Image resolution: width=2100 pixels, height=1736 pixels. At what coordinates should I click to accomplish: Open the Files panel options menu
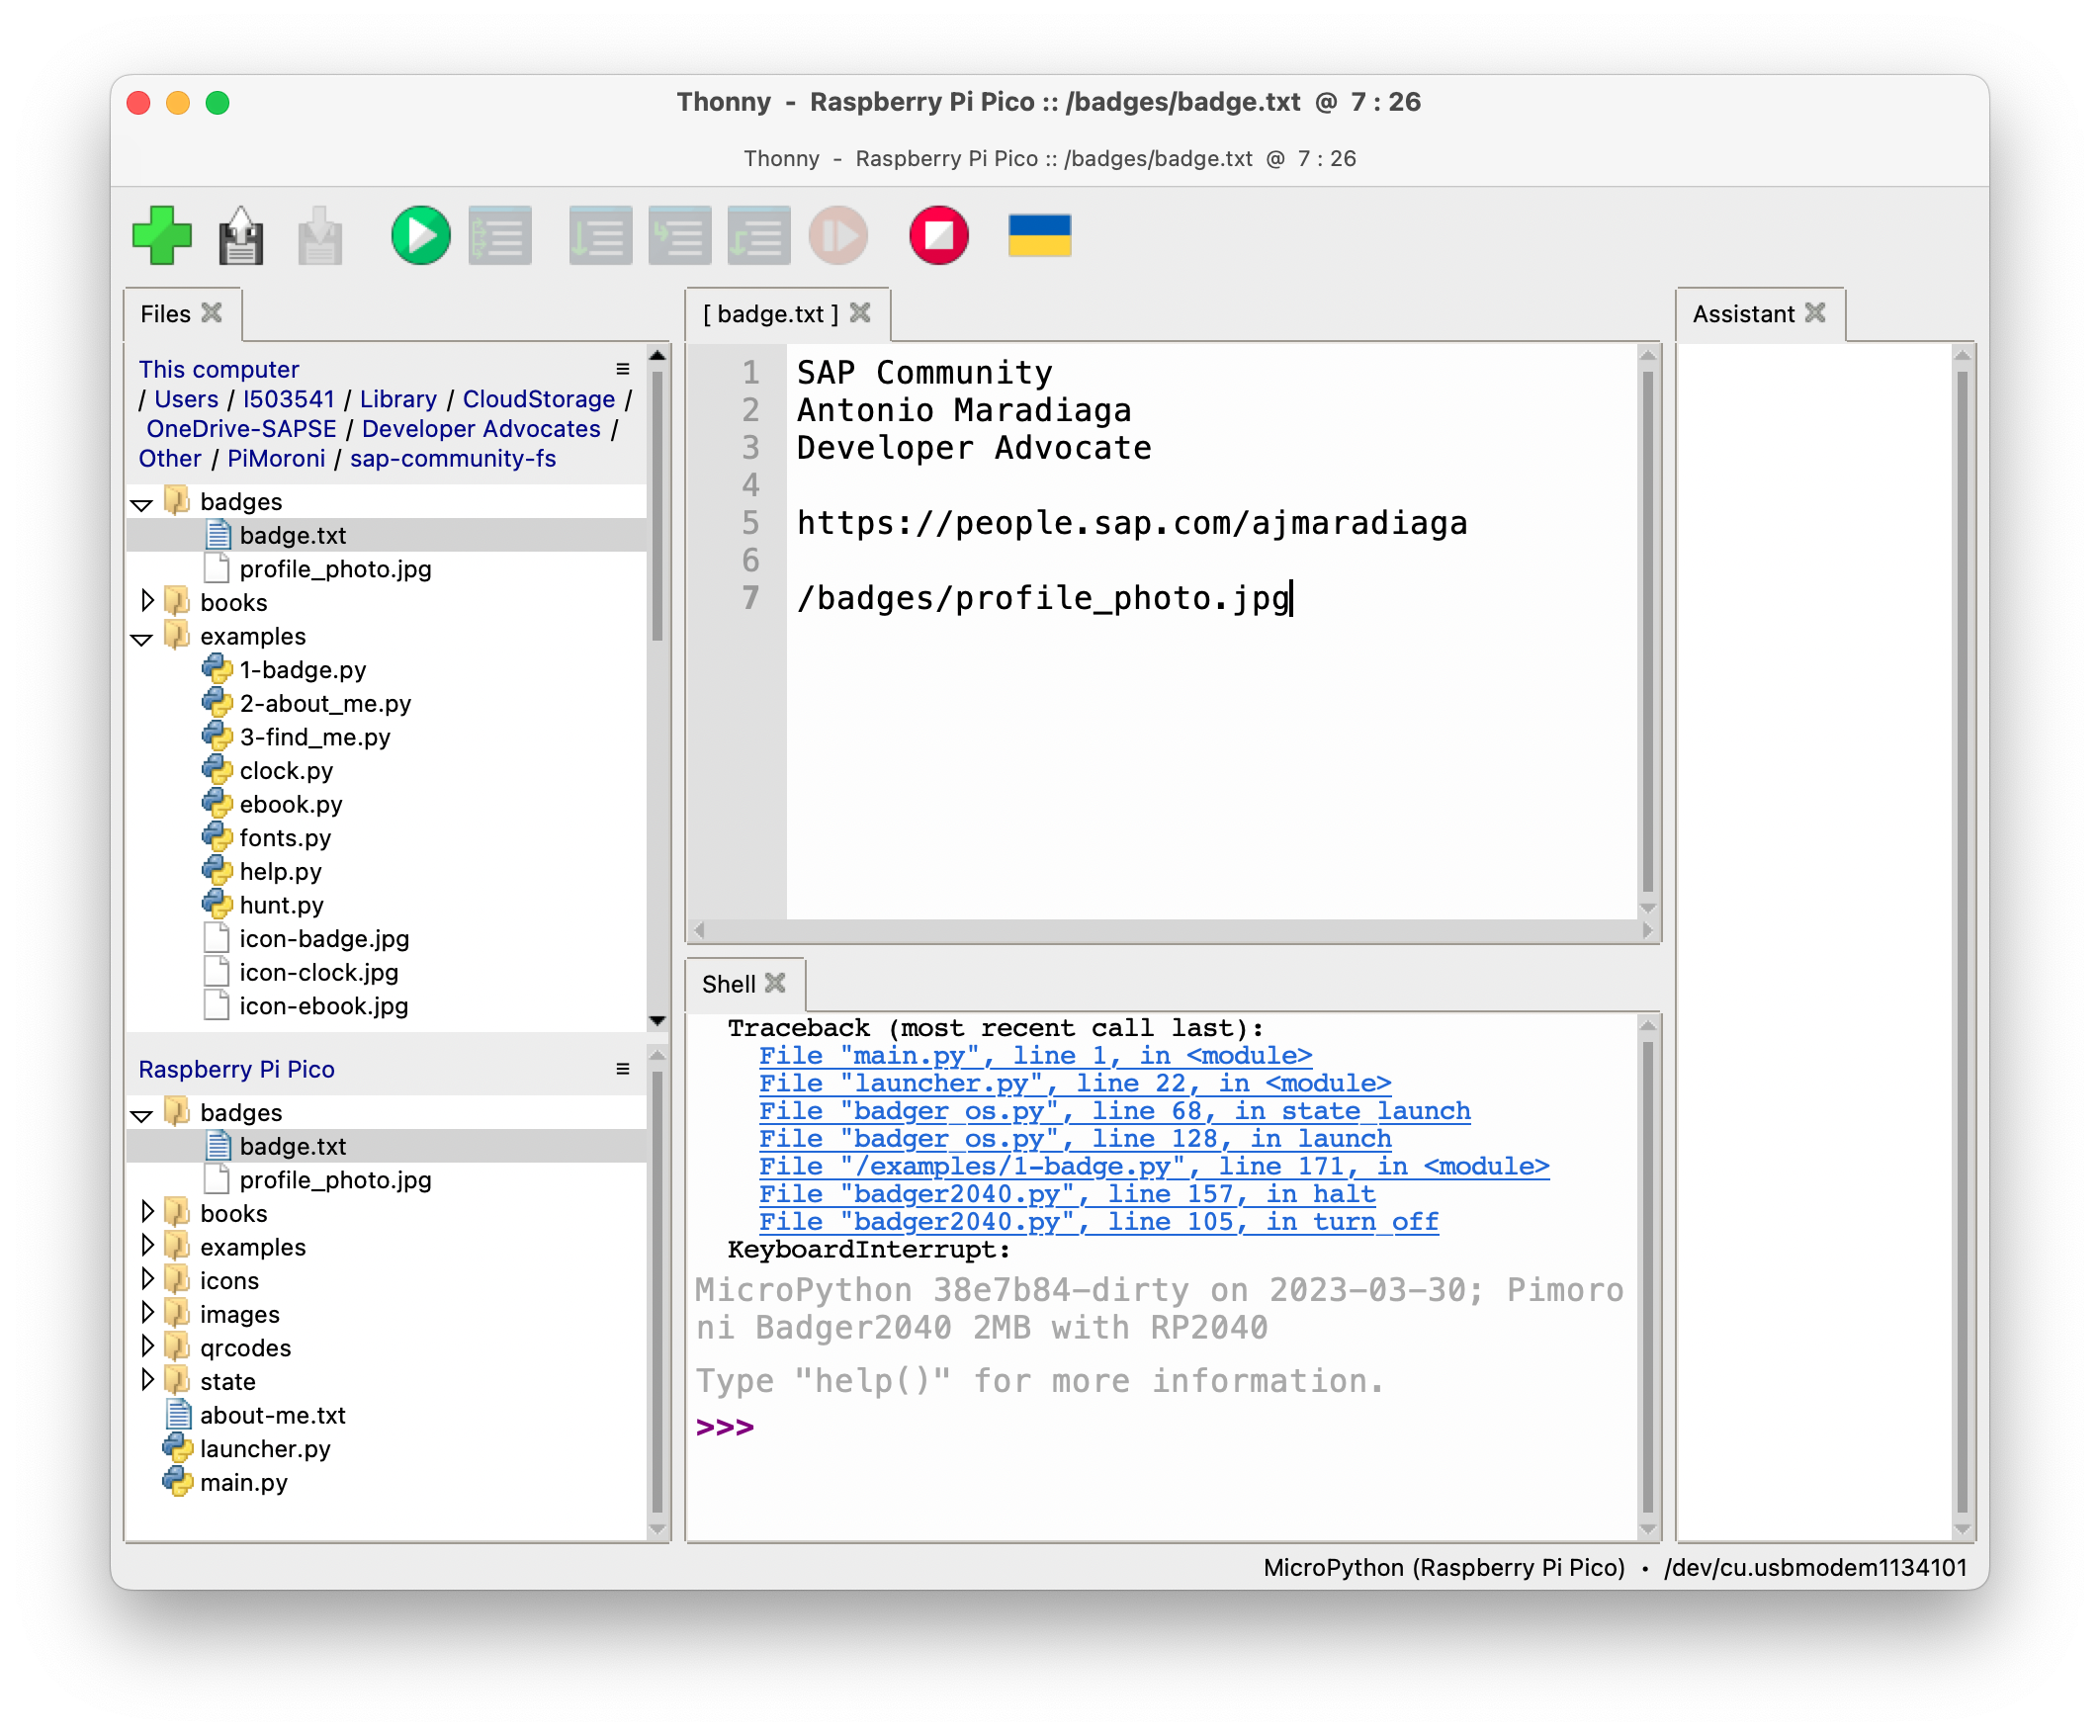[622, 369]
